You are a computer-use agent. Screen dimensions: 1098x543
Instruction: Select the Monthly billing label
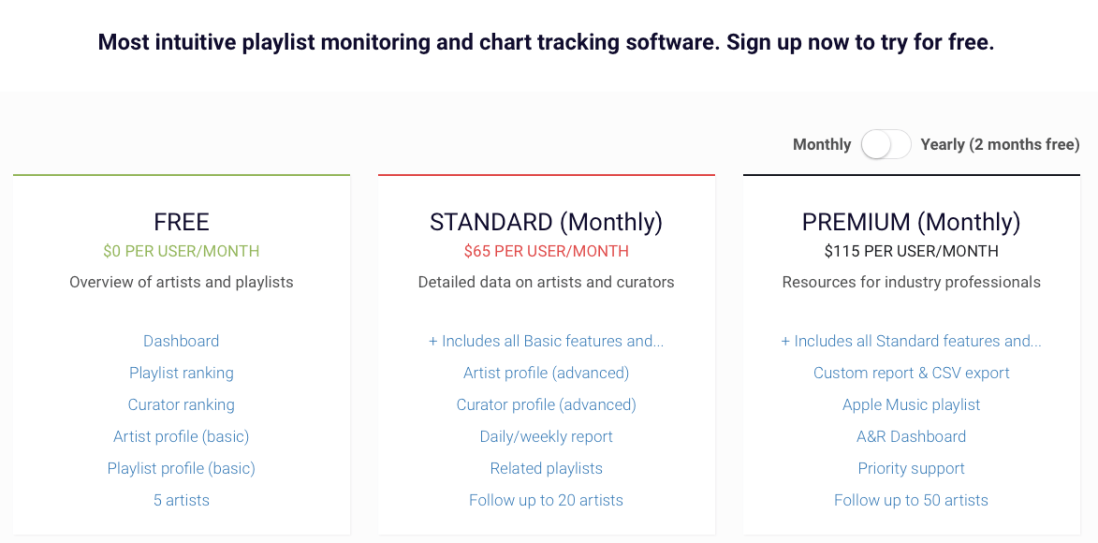click(821, 144)
